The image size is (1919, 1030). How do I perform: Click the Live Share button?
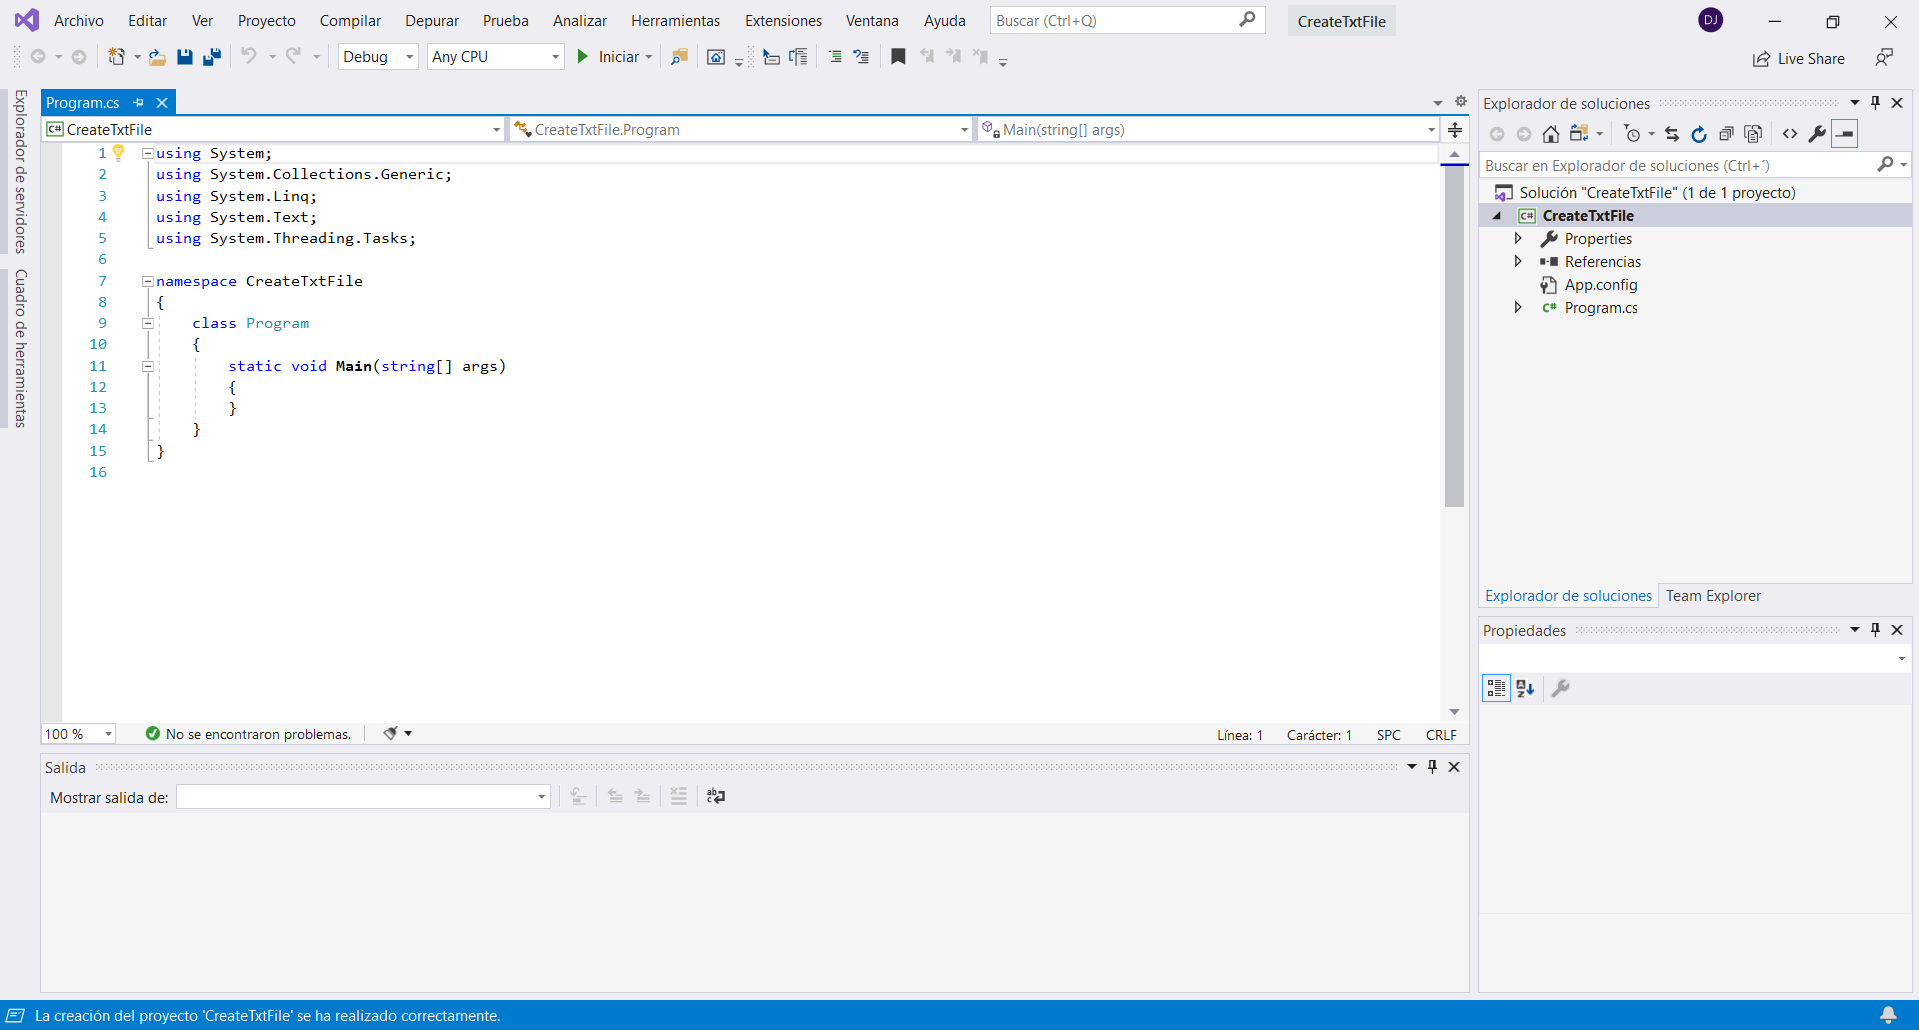point(1799,59)
